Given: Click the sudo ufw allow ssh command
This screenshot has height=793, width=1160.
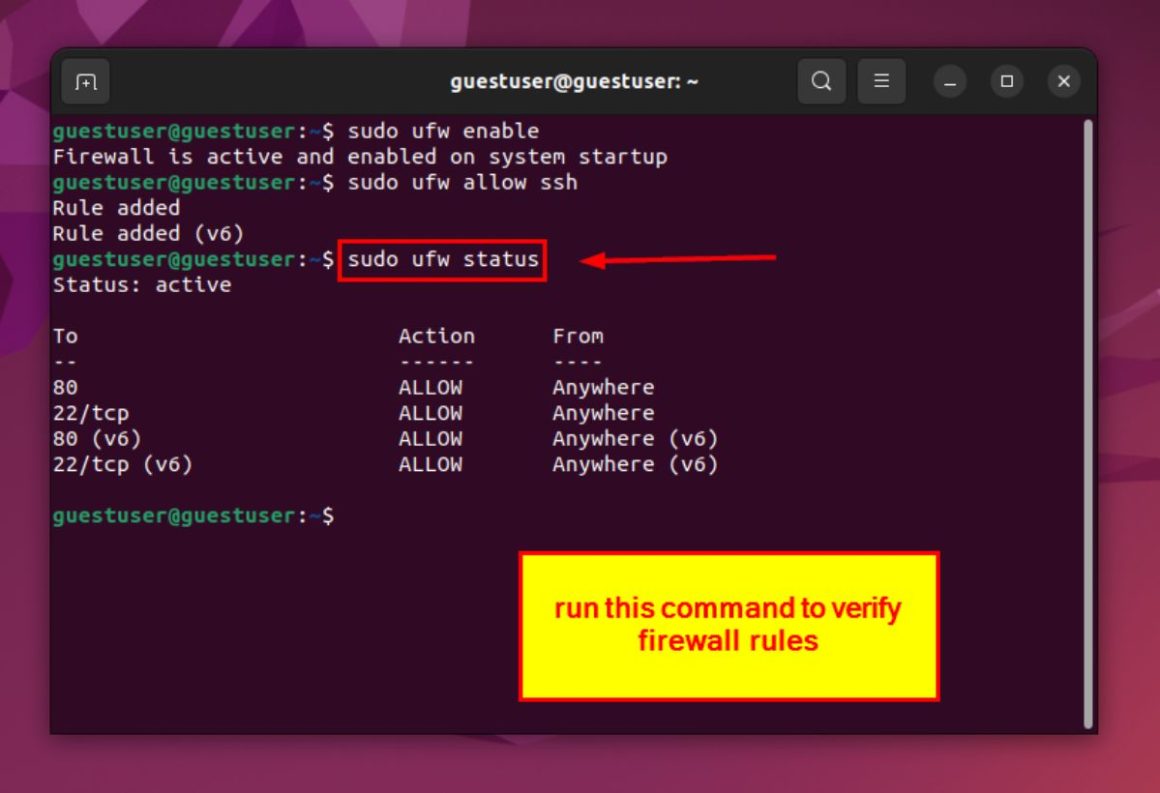Looking at the screenshot, I should pyautogui.click(x=460, y=182).
